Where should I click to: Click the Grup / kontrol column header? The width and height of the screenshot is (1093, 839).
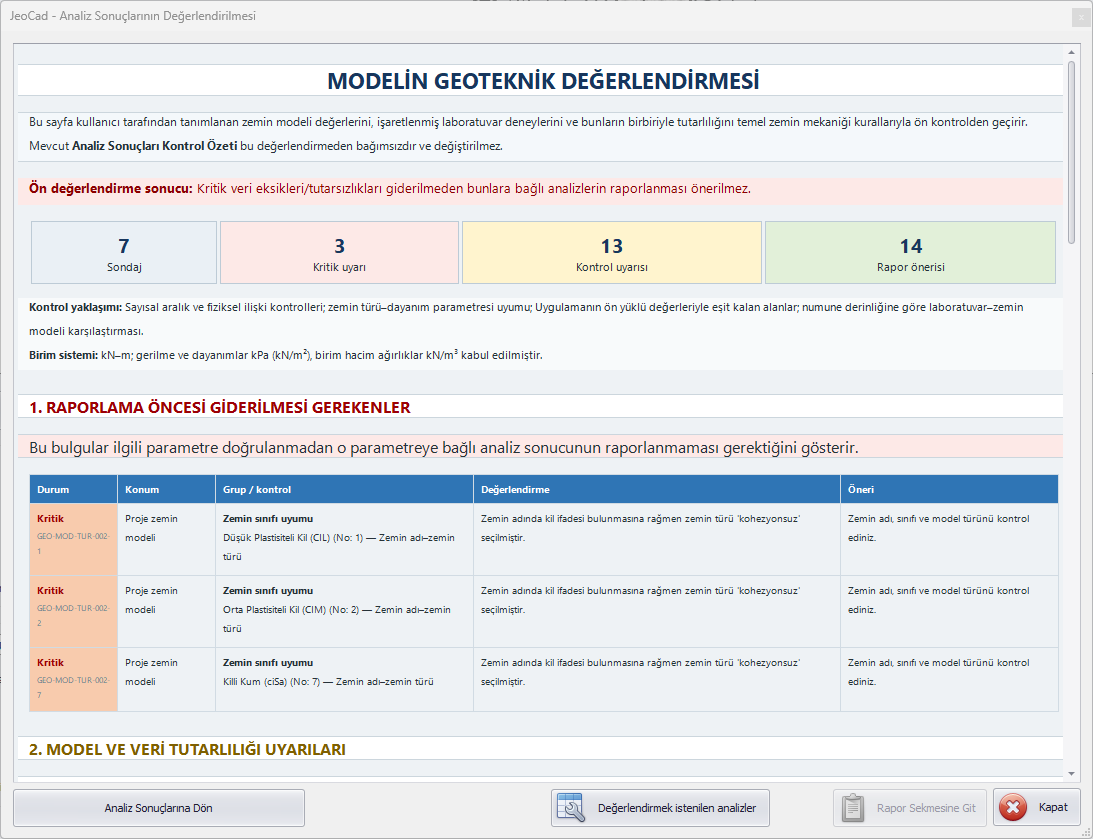tap(344, 489)
